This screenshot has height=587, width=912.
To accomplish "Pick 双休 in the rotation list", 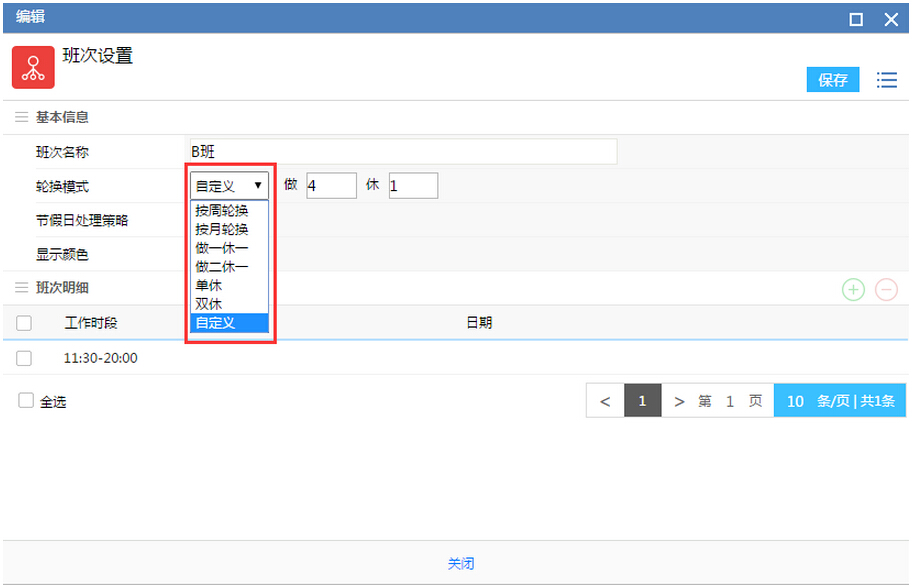I will (x=209, y=304).
